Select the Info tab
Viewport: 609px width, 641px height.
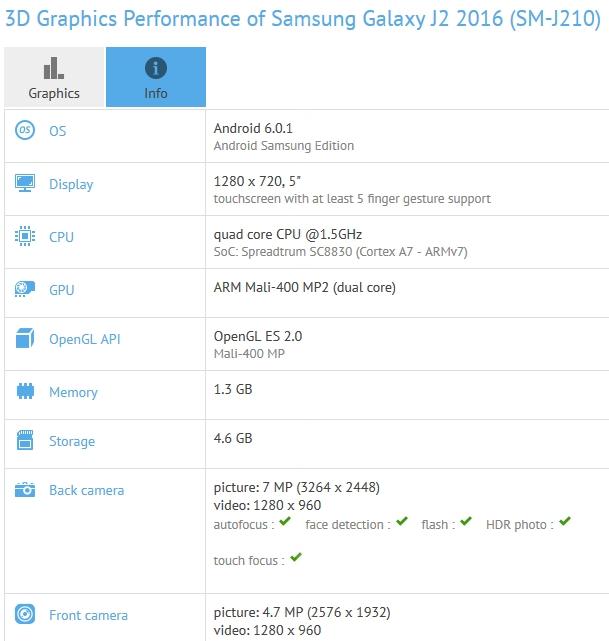(156, 77)
